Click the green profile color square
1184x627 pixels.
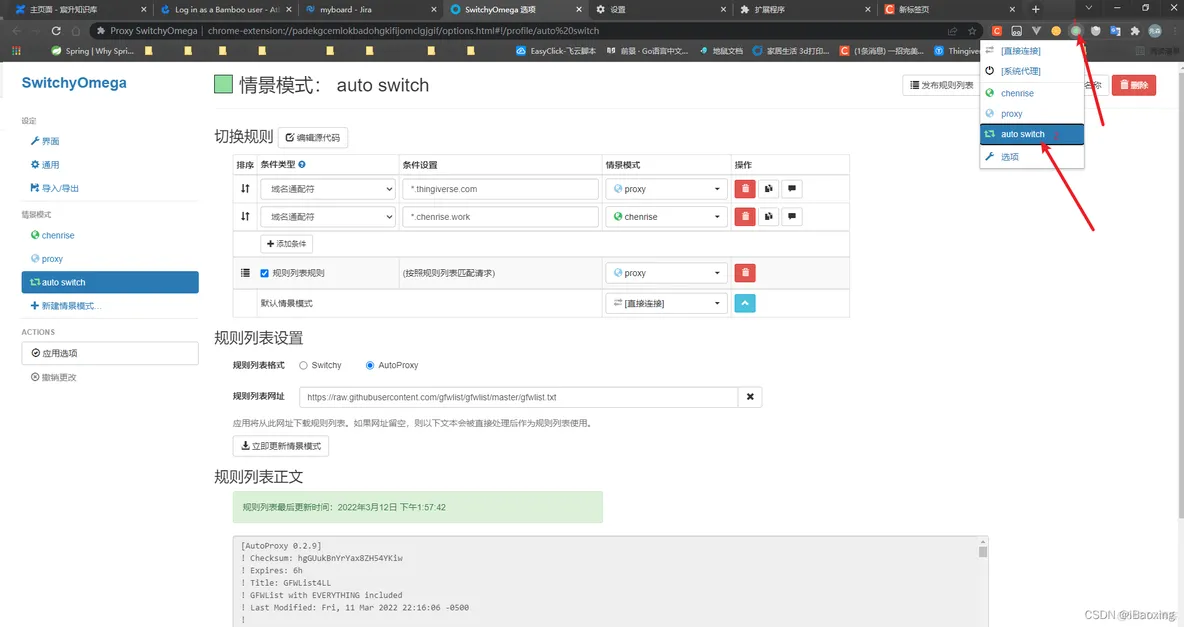point(223,84)
